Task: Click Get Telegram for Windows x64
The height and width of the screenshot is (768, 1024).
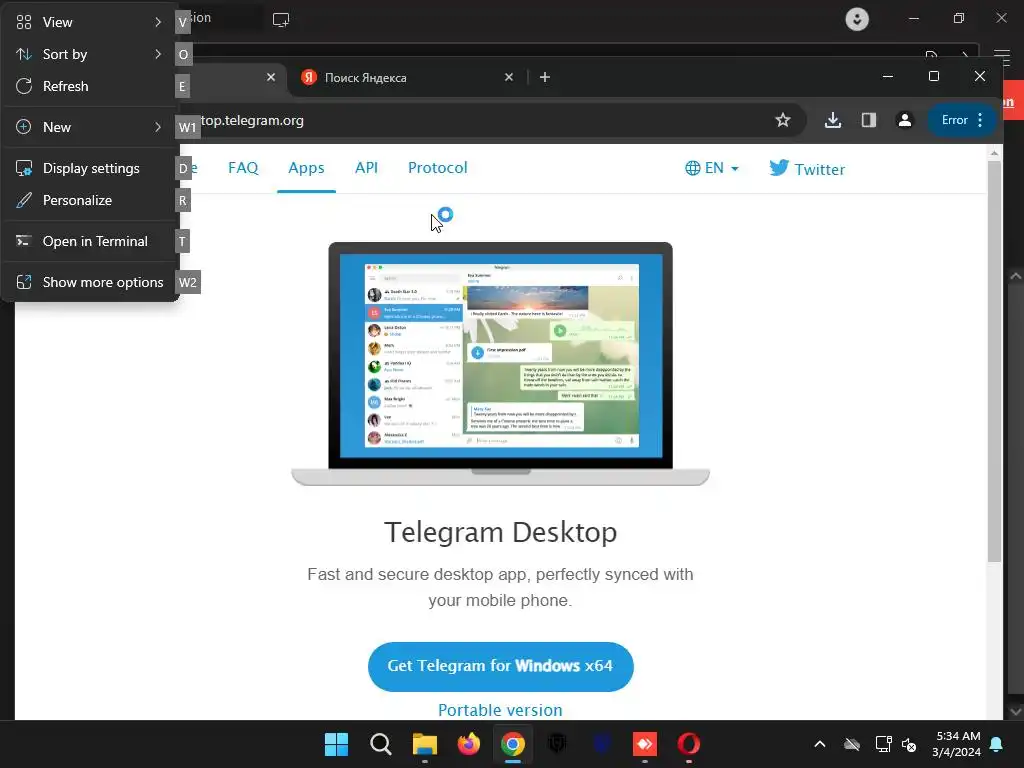Action: pos(501,666)
